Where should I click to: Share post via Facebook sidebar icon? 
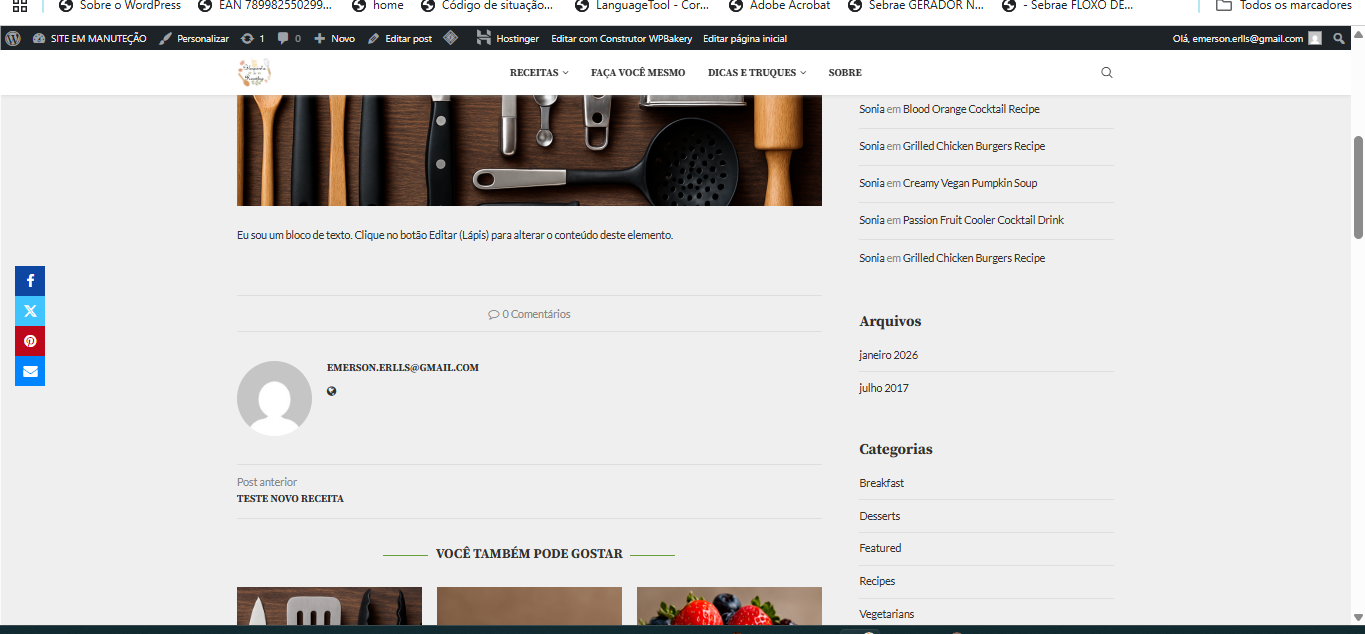pyautogui.click(x=30, y=281)
